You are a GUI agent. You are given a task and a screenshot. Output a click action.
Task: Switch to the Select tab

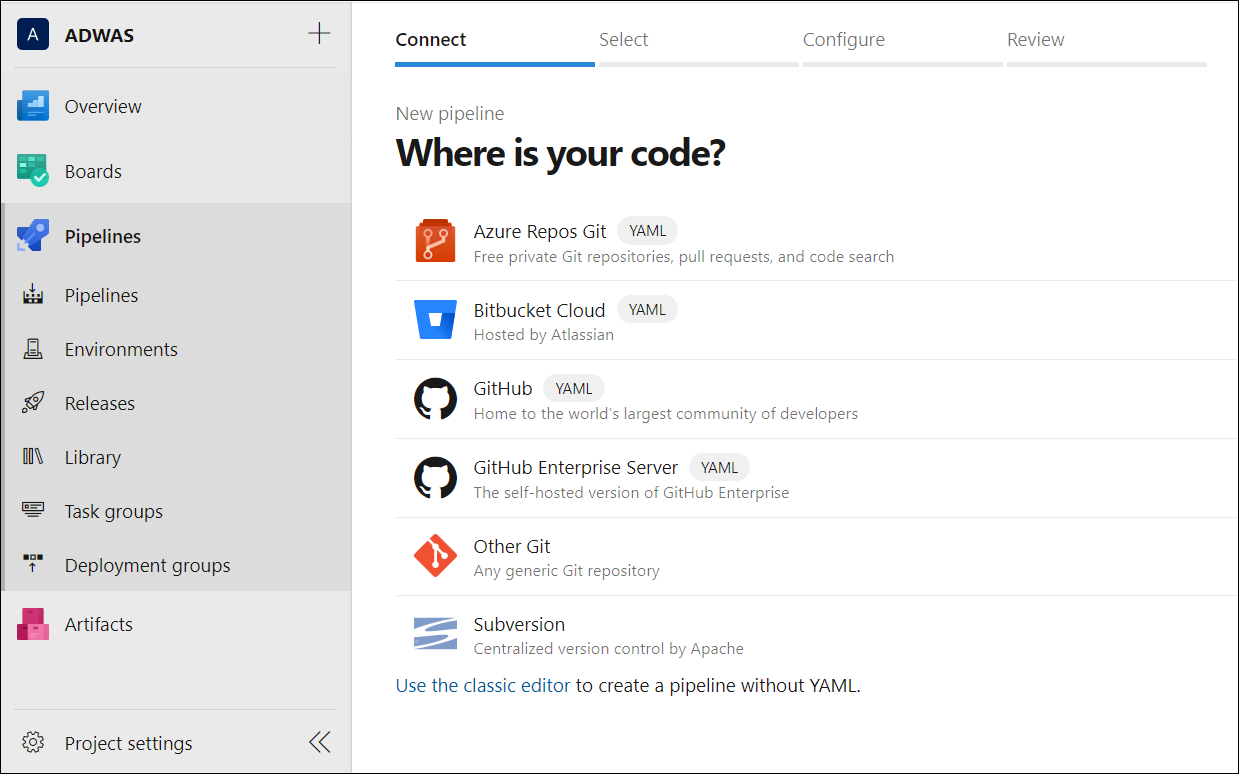click(x=624, y=39)
